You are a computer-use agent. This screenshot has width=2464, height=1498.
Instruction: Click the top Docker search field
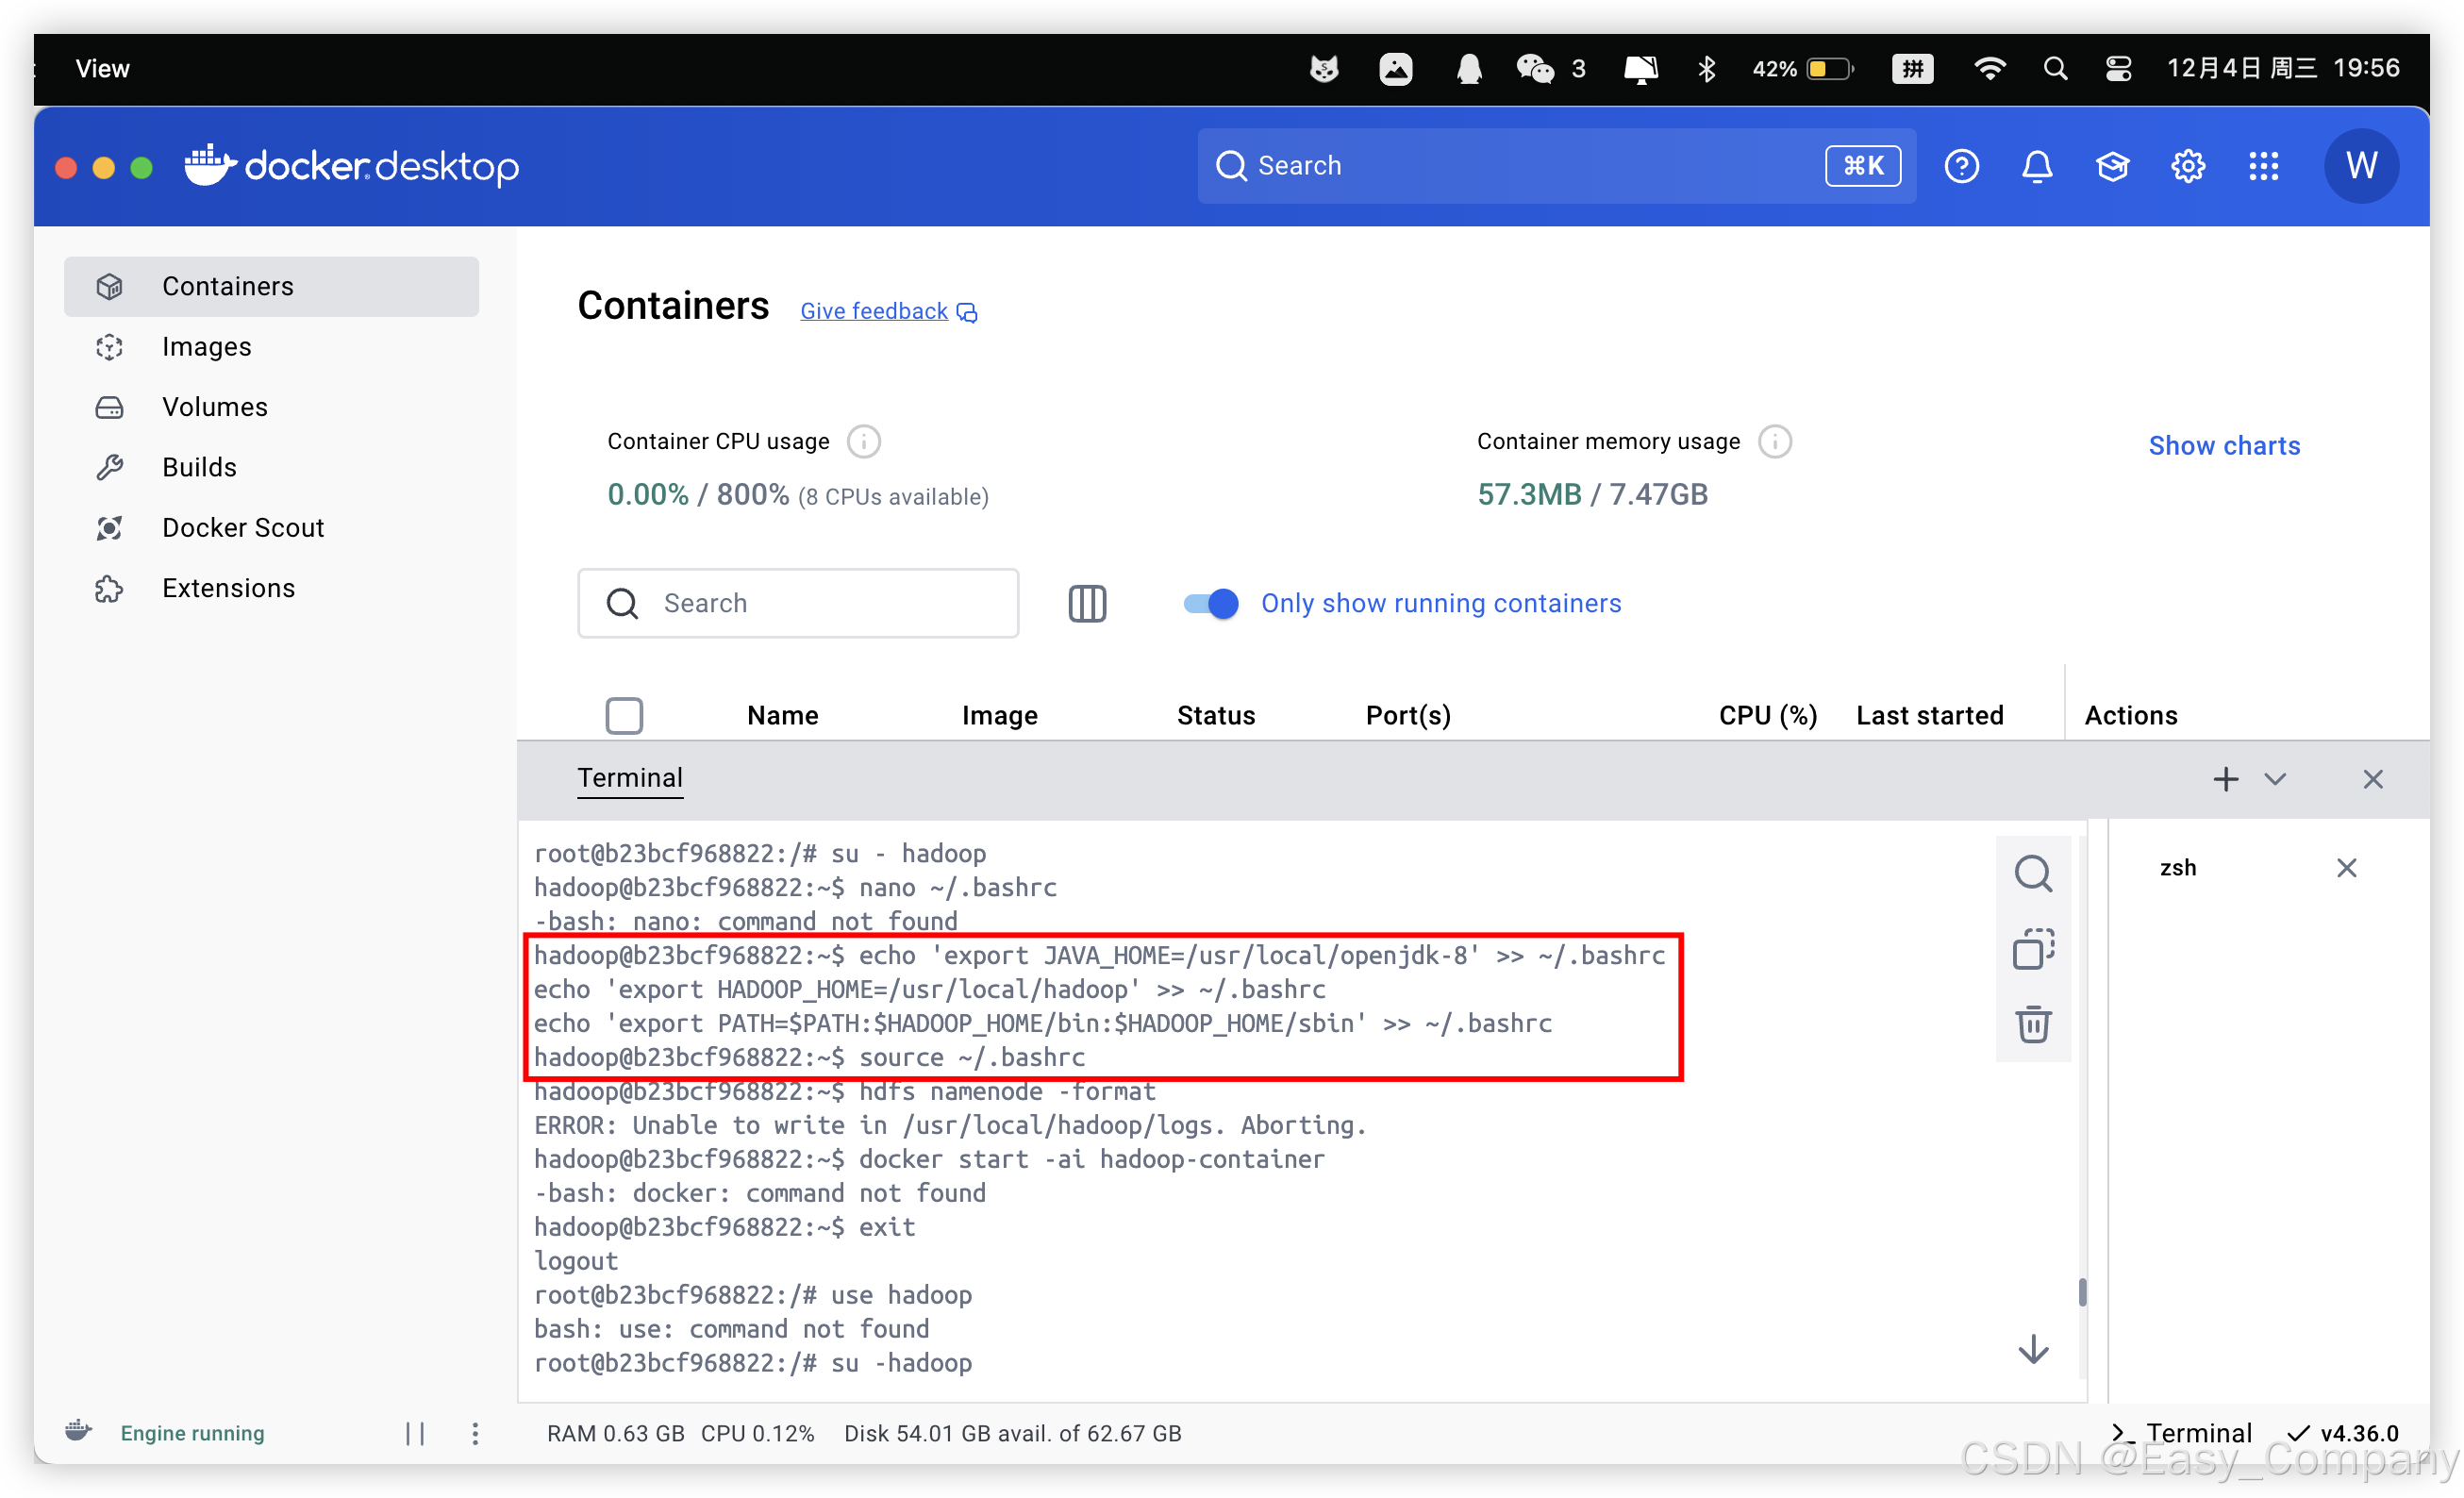pos(1556,165)
